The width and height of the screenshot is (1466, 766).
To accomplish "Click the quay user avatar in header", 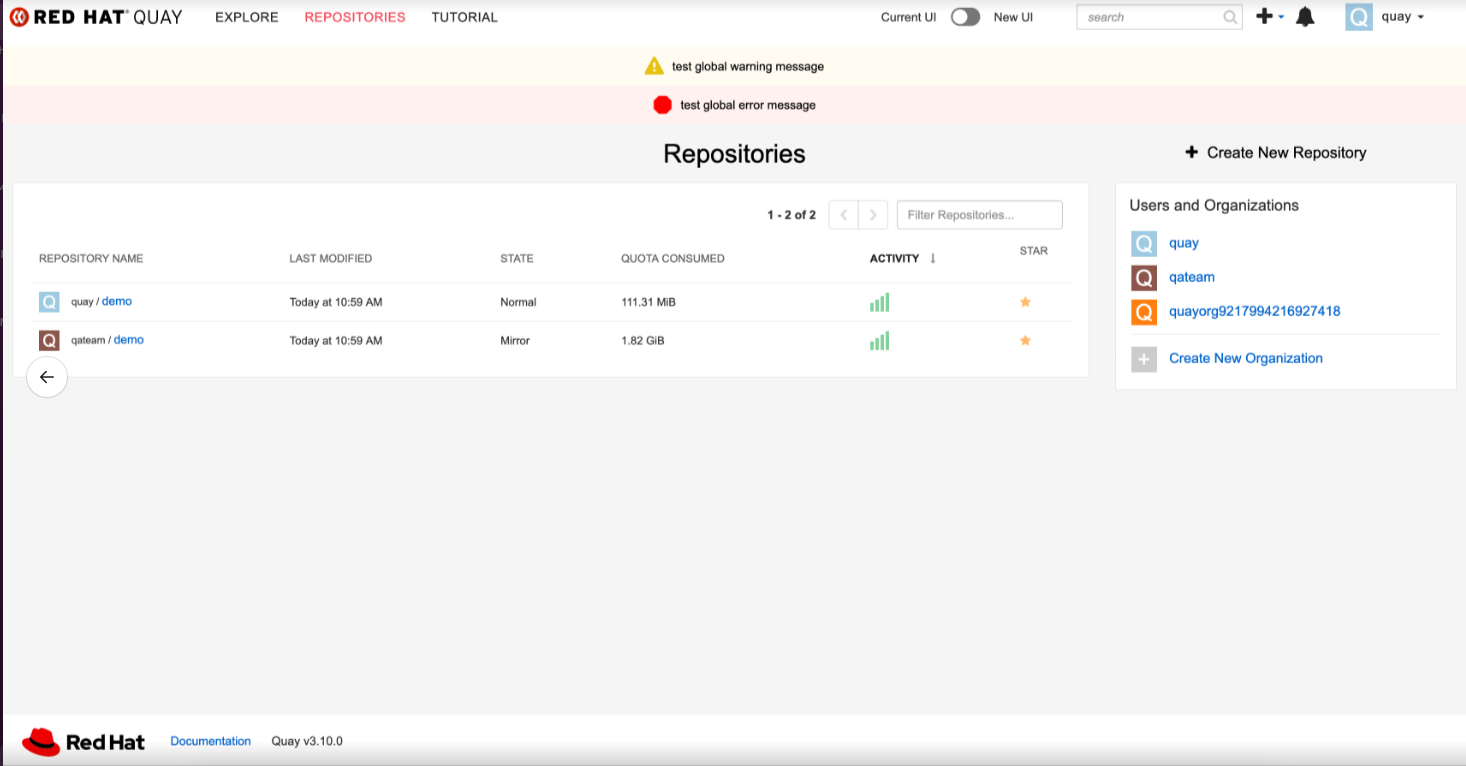I will pyautogui.click(x=1359, y=17).
